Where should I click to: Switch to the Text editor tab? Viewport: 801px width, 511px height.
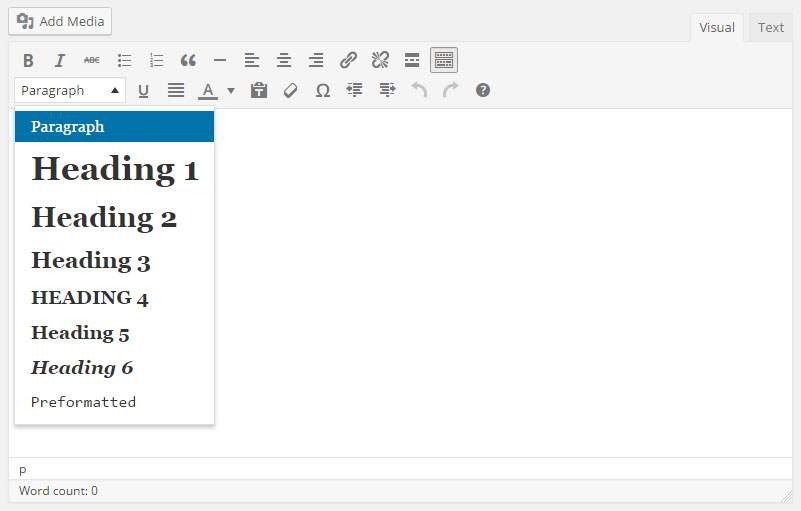click(x=770, y=28)
